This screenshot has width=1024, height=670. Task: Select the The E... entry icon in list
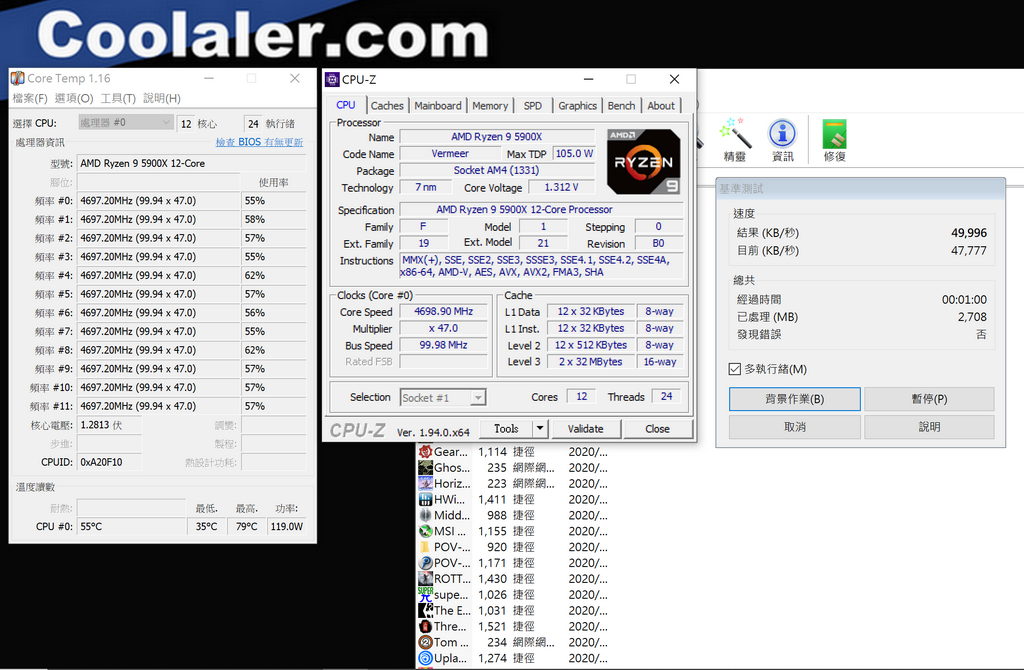click(x=425, y=611)
